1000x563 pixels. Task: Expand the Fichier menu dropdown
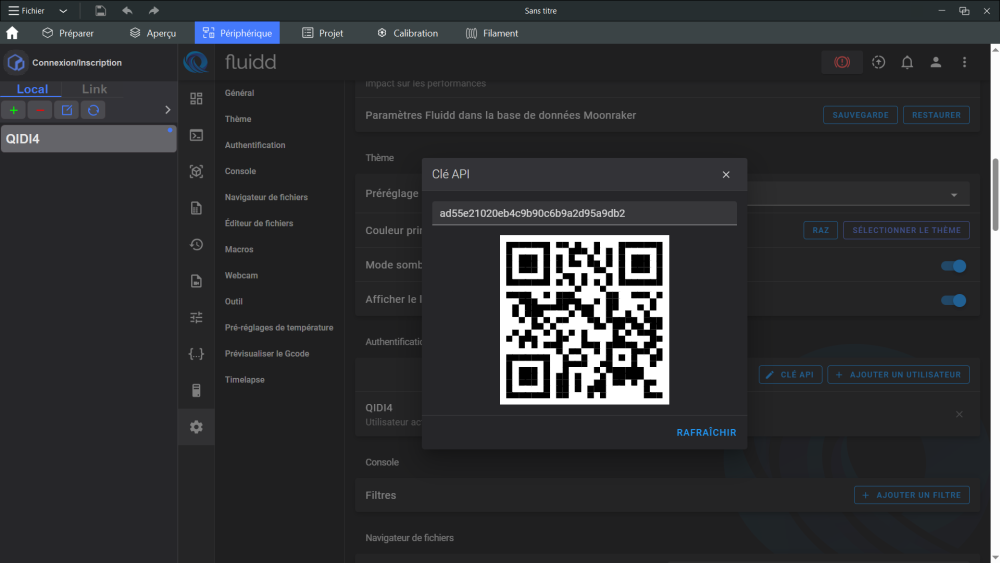click(x=63, y=11)
